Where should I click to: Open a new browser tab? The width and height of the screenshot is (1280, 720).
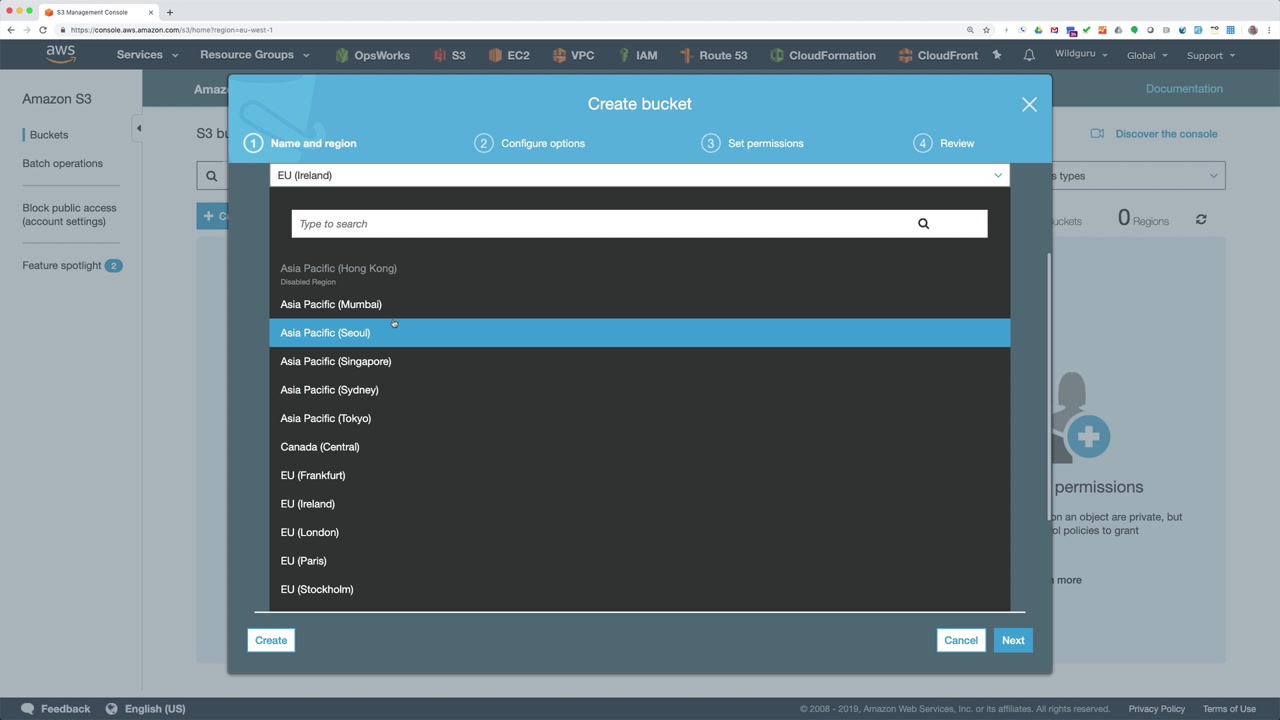170,12
